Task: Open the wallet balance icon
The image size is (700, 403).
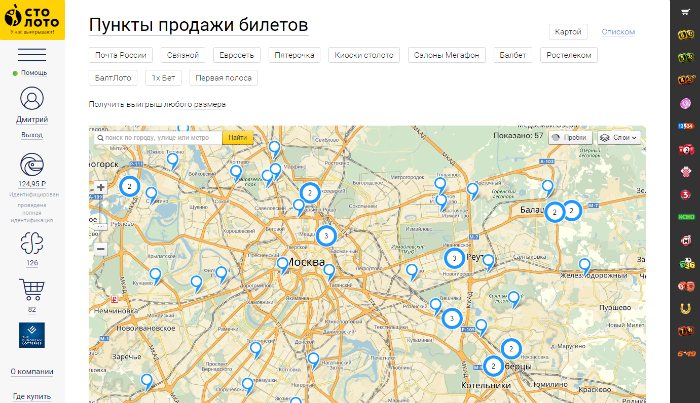Action: pos(32,165)
